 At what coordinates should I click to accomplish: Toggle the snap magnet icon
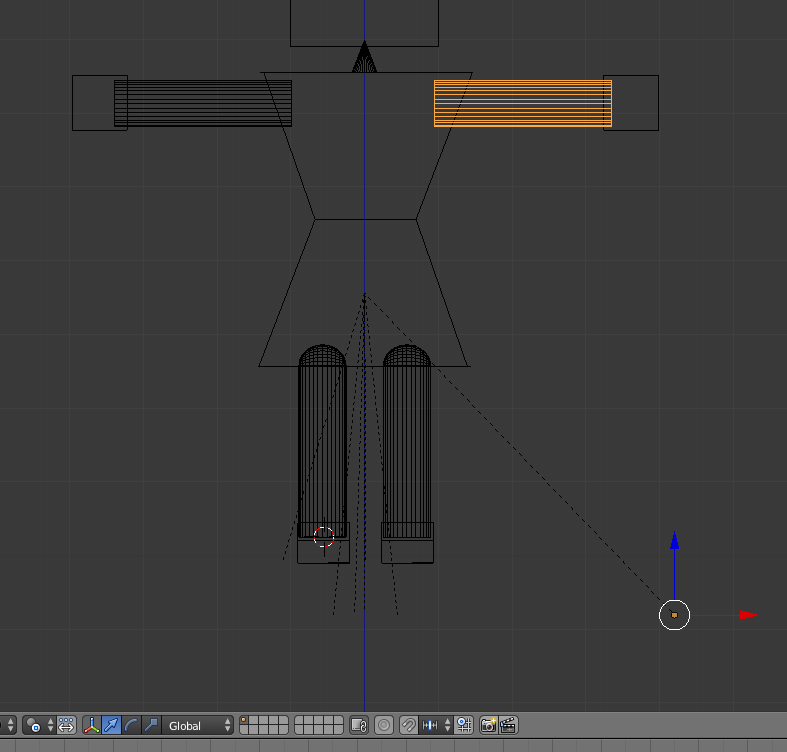[x=408, y=725]
